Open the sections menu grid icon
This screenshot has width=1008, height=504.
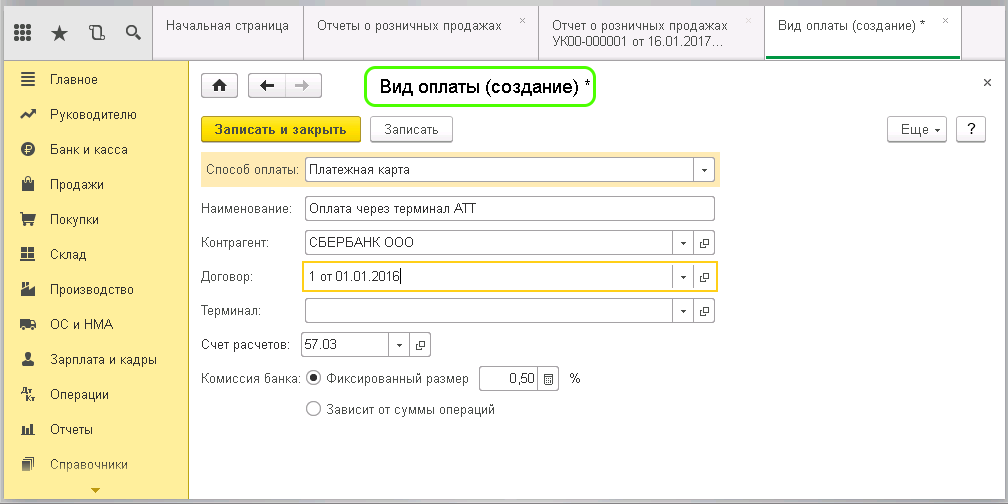point(24,33)
